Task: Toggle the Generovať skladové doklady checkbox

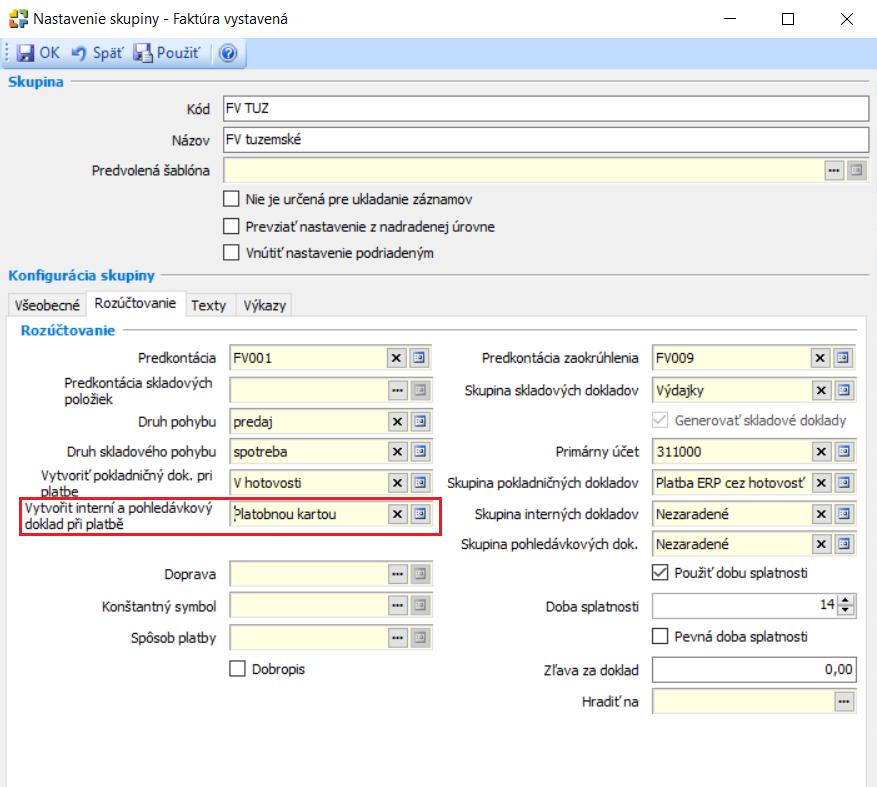Action: 660,420
